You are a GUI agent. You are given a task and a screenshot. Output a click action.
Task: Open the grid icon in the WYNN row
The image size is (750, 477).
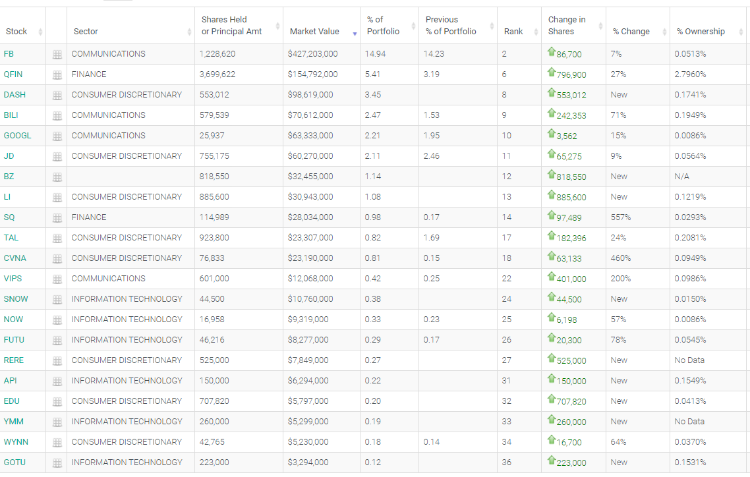pos(57,443)
